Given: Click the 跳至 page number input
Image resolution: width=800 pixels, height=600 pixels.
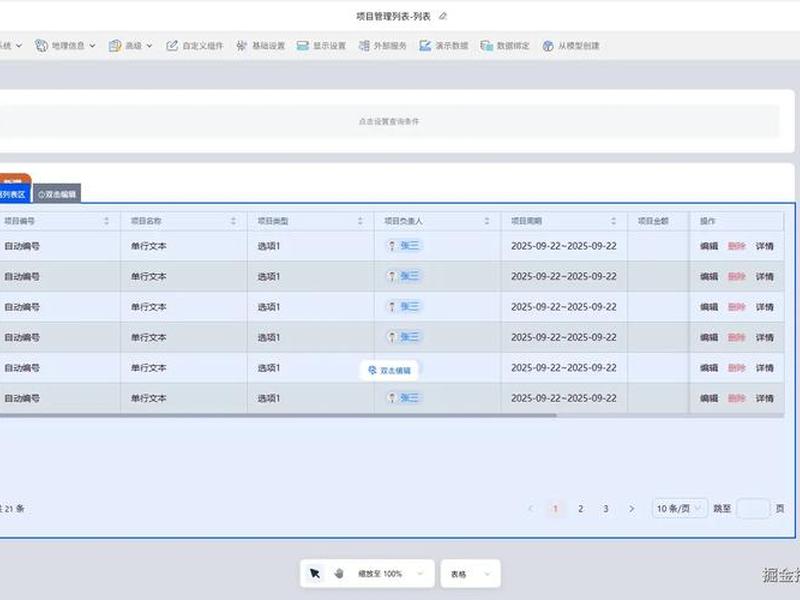Looking at the screenshot, I should tap(754, 509).
